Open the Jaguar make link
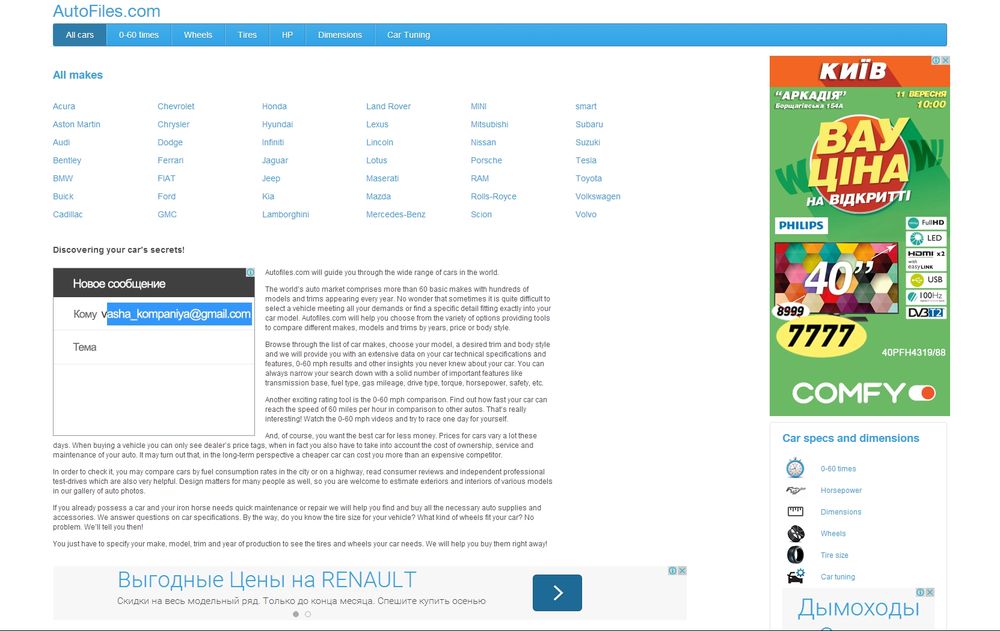Viewport: 1000px width, 631px height. pos(275,161)
